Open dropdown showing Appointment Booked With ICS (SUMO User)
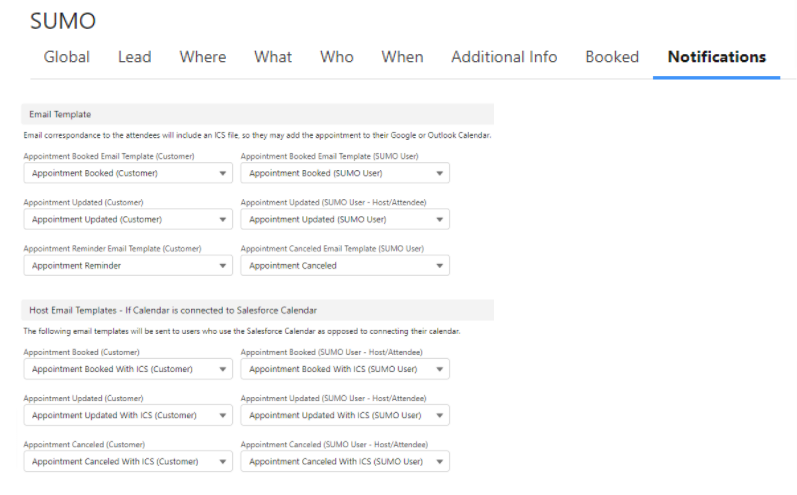This screenshot has width=797, height=495. tap(345, 369)
